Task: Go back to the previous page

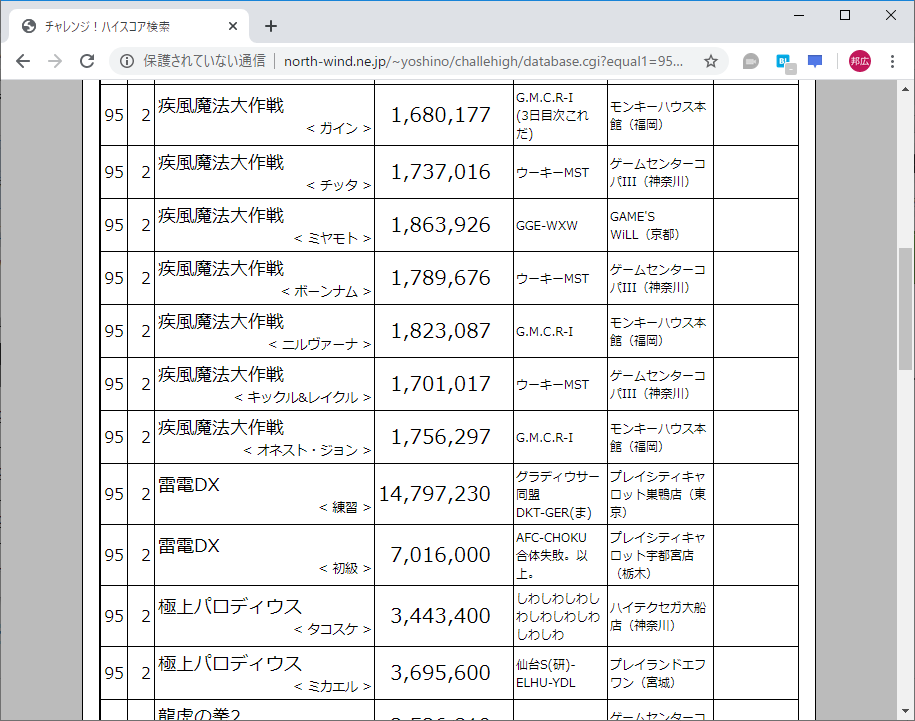Action: [x=22, y=61]
